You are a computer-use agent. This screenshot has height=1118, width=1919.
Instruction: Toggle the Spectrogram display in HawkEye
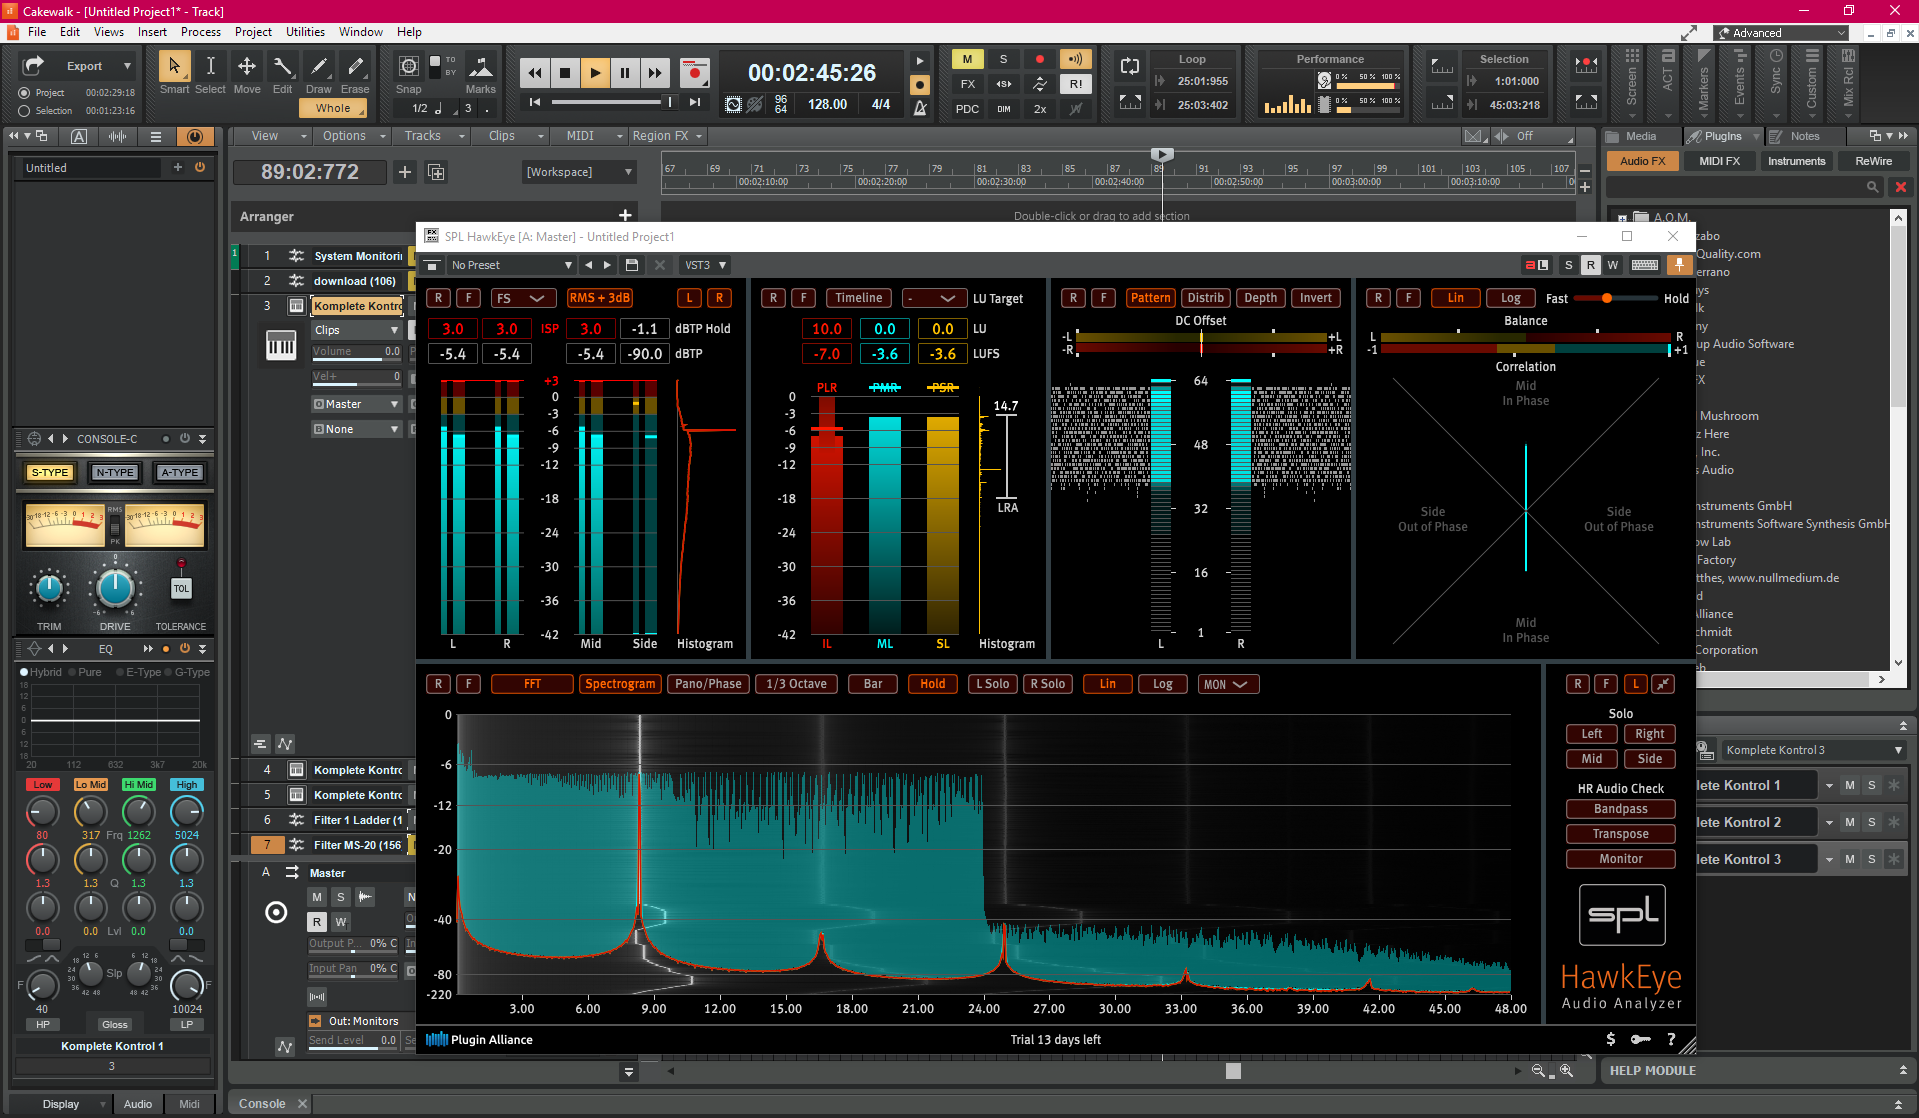coord(620,684)
